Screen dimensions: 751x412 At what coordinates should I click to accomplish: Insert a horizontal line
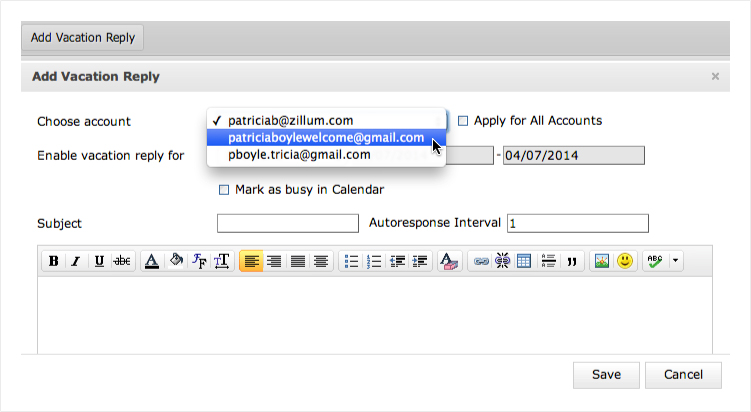coord(548,261)
